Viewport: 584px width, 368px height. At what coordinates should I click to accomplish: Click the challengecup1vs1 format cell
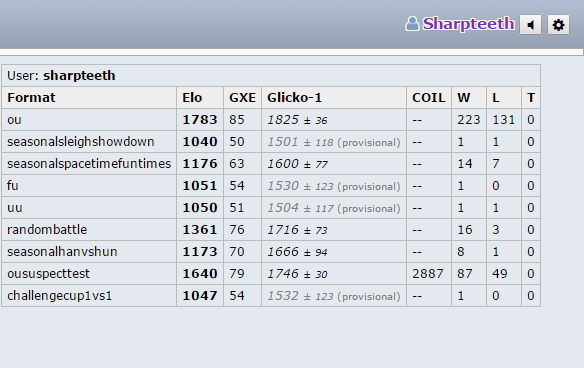[x=89, y=295]
